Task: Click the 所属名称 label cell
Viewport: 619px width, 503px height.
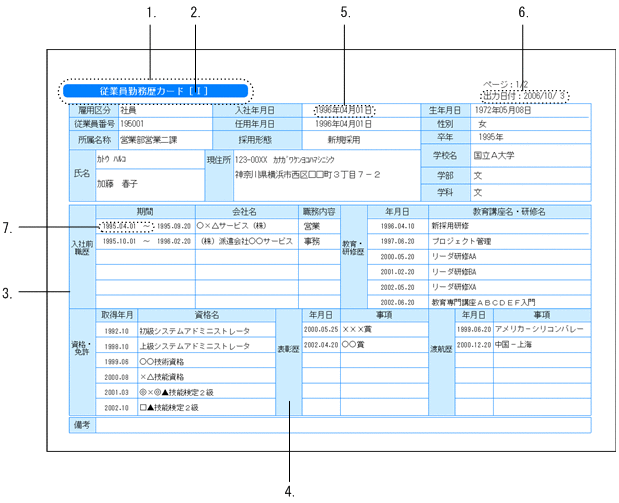Action: pos(94,140)
